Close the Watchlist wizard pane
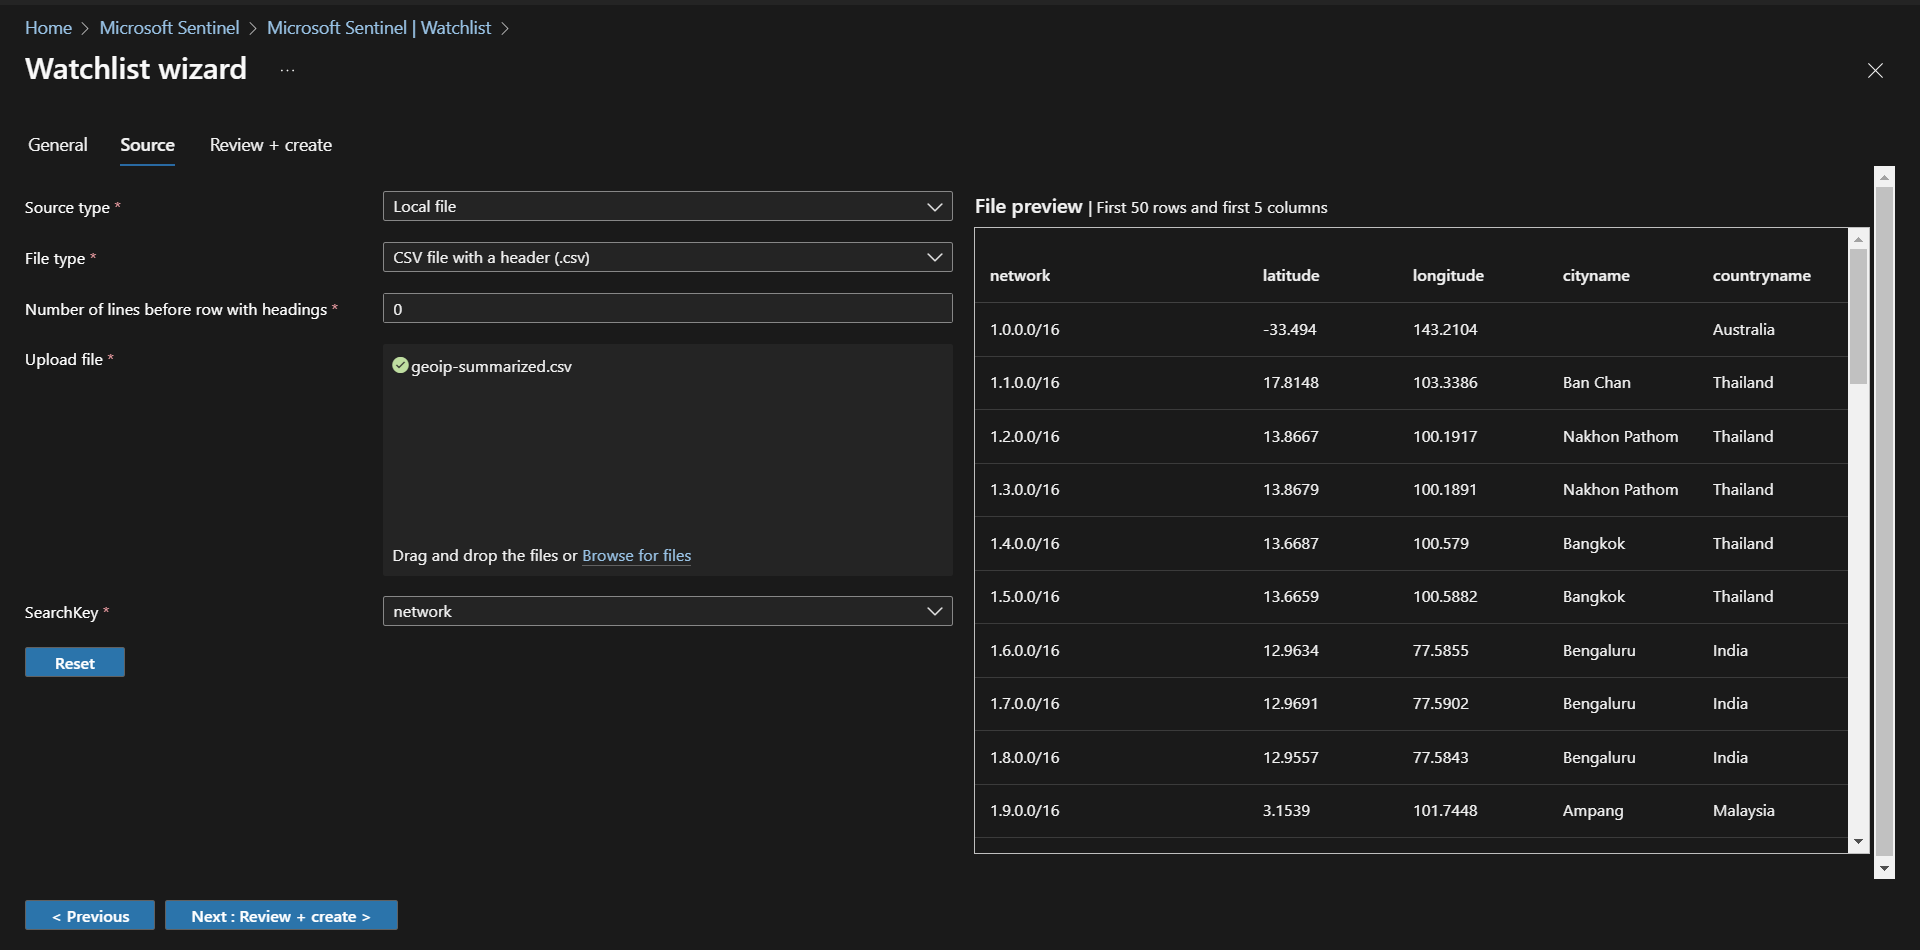Screen dimensions: 1920x950 coord(1875,70)
